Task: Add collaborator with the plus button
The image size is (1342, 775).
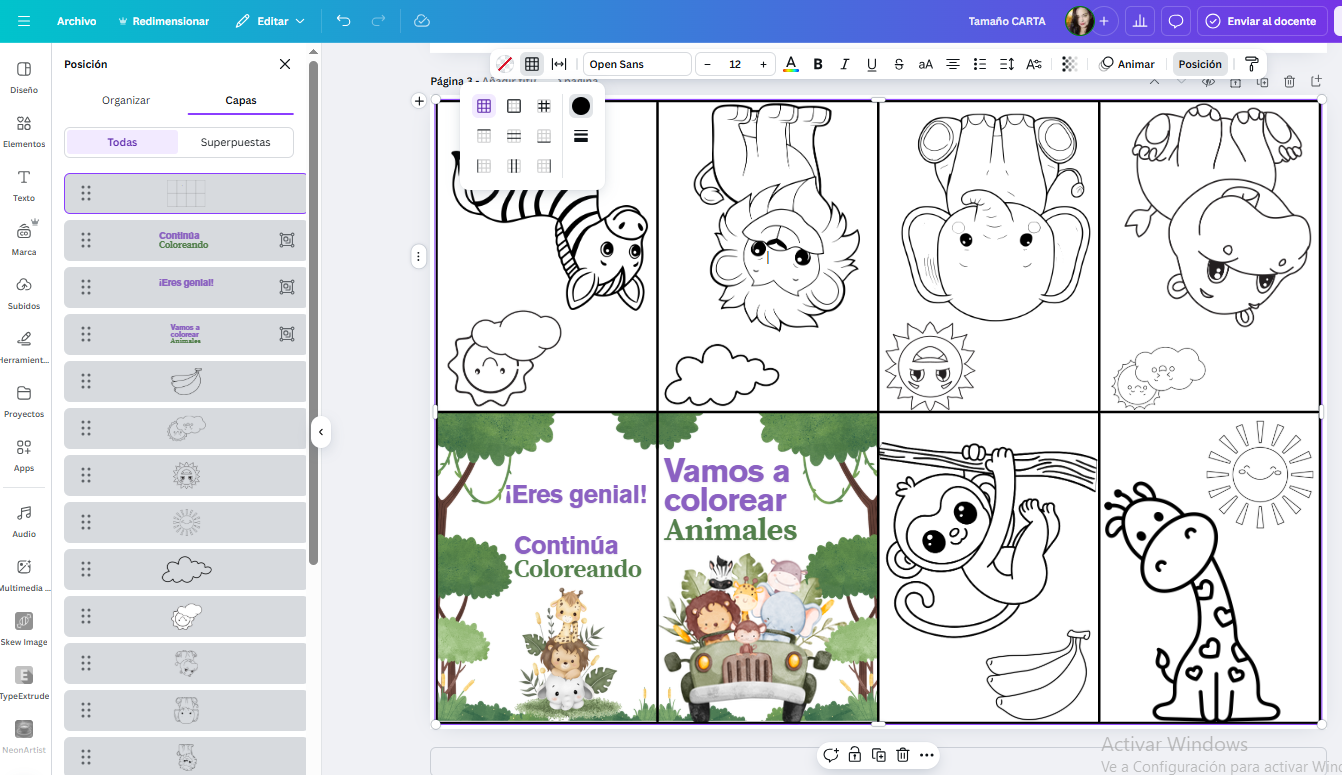Action: [1104, 21]
